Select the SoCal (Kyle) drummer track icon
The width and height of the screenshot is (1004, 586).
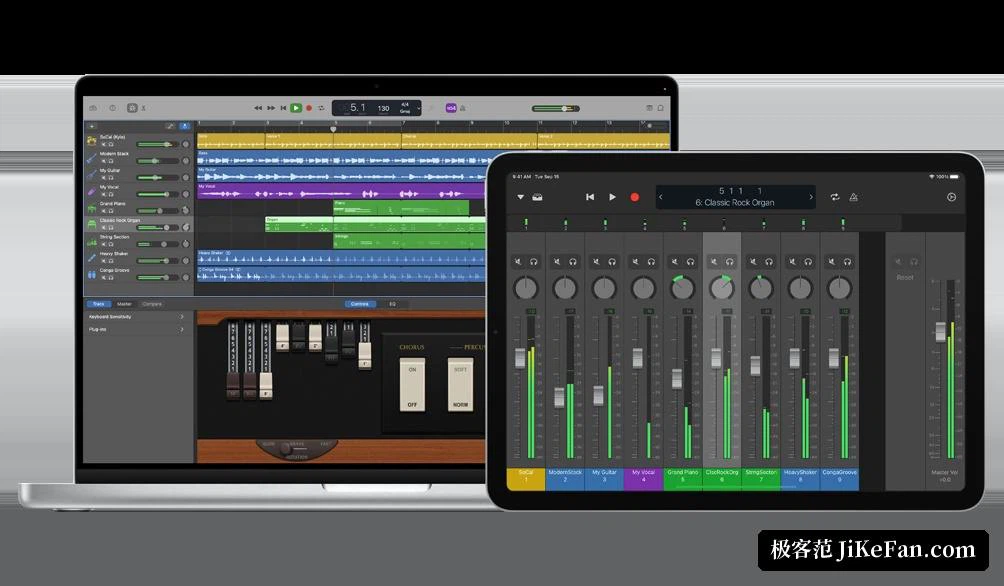point(92,140)
